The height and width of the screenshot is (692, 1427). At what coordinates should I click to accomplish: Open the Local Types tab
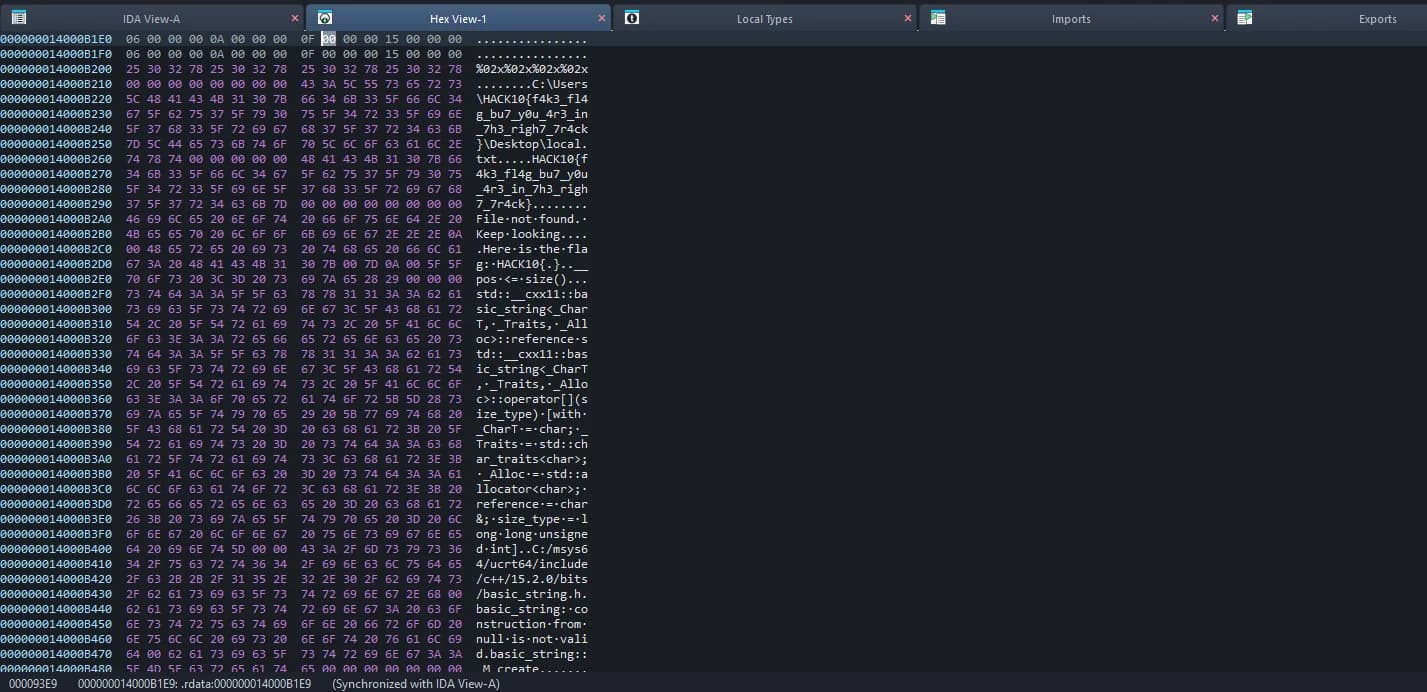(764, 19)
